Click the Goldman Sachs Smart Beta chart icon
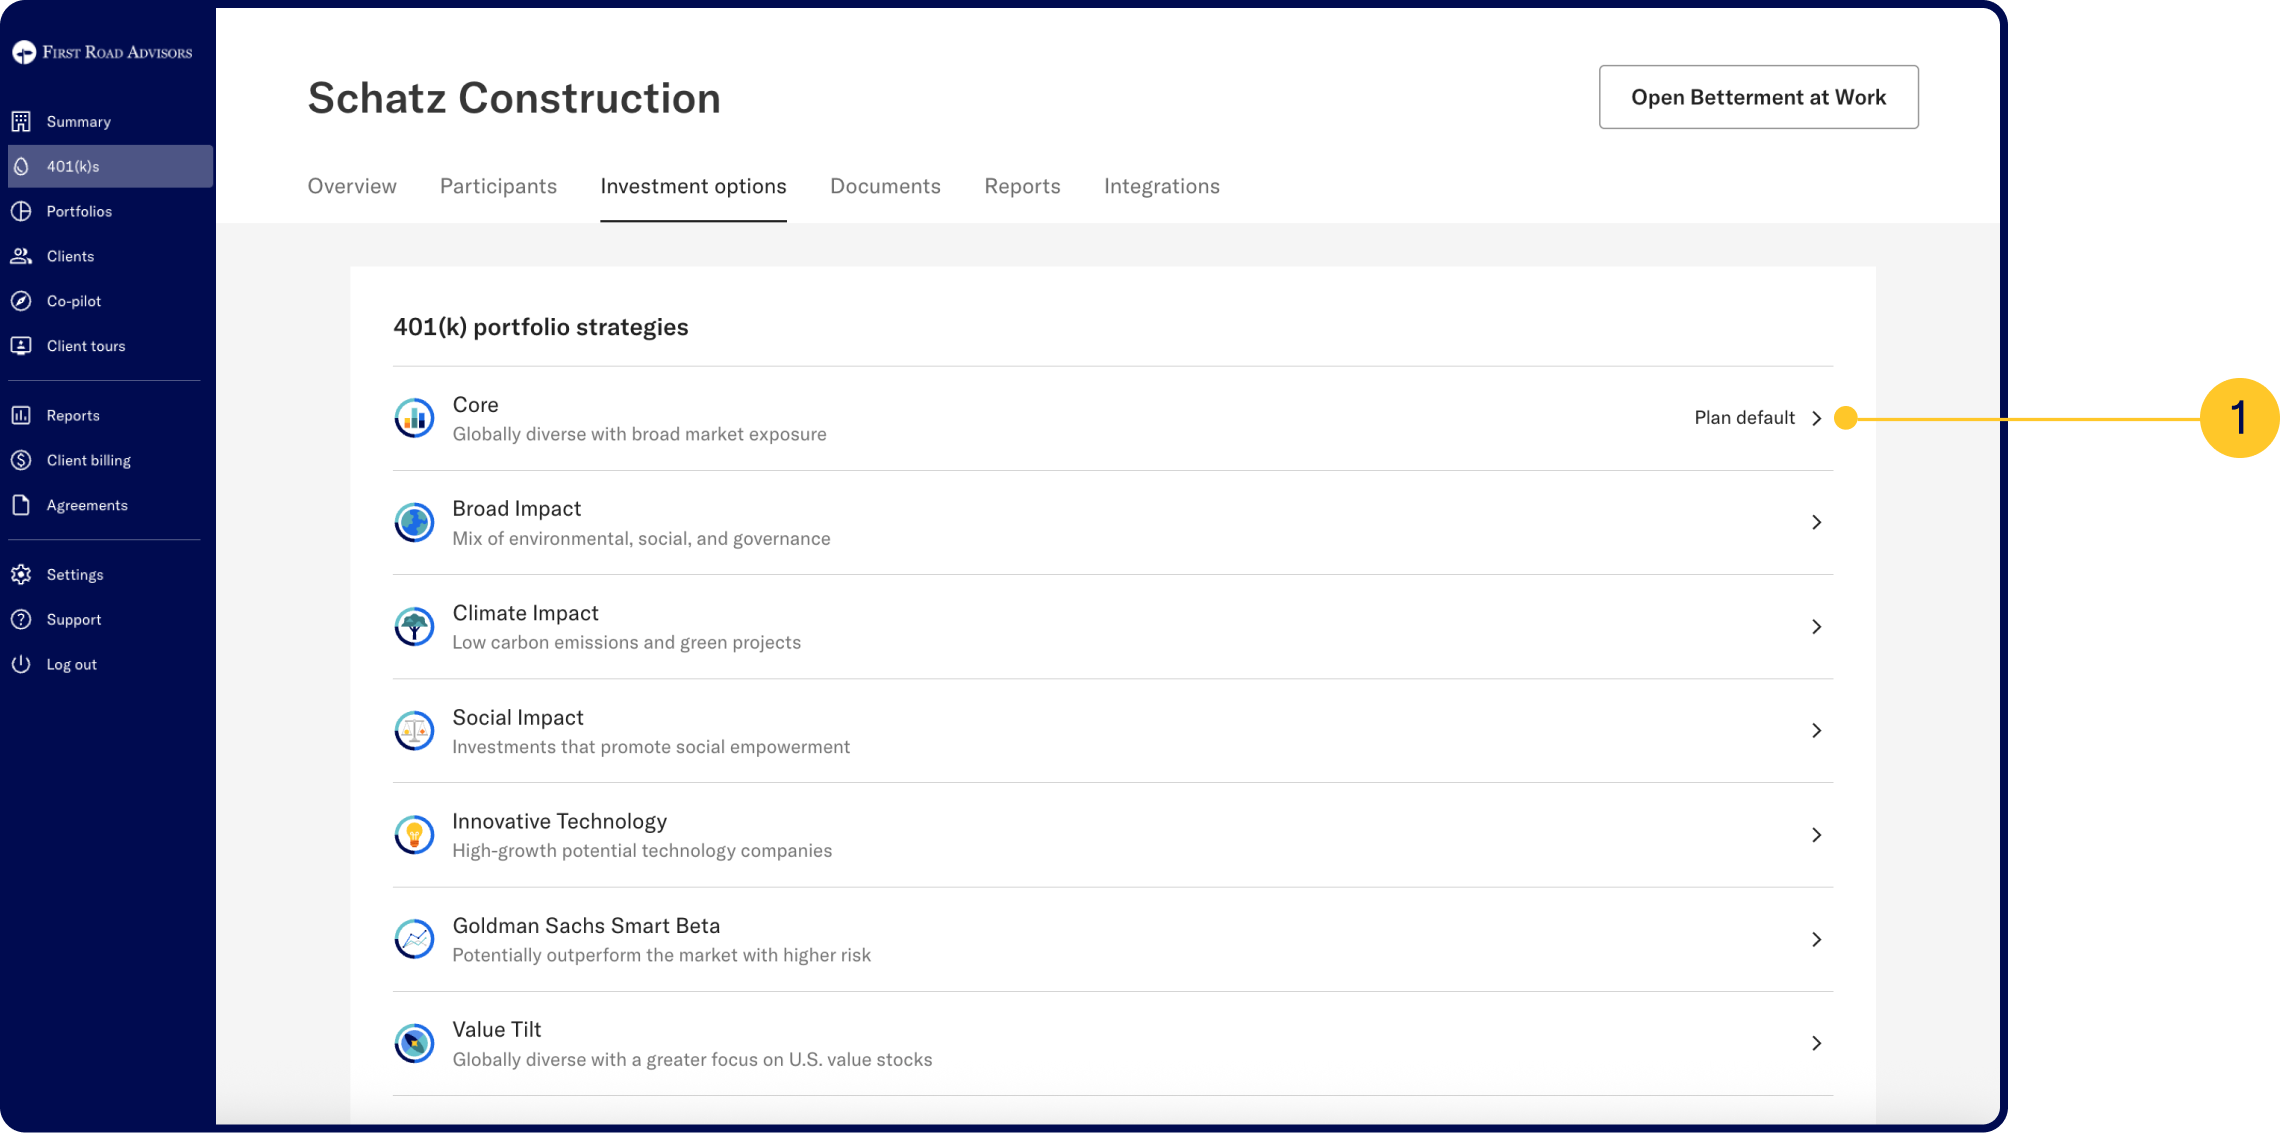 (x=414, y=939)
